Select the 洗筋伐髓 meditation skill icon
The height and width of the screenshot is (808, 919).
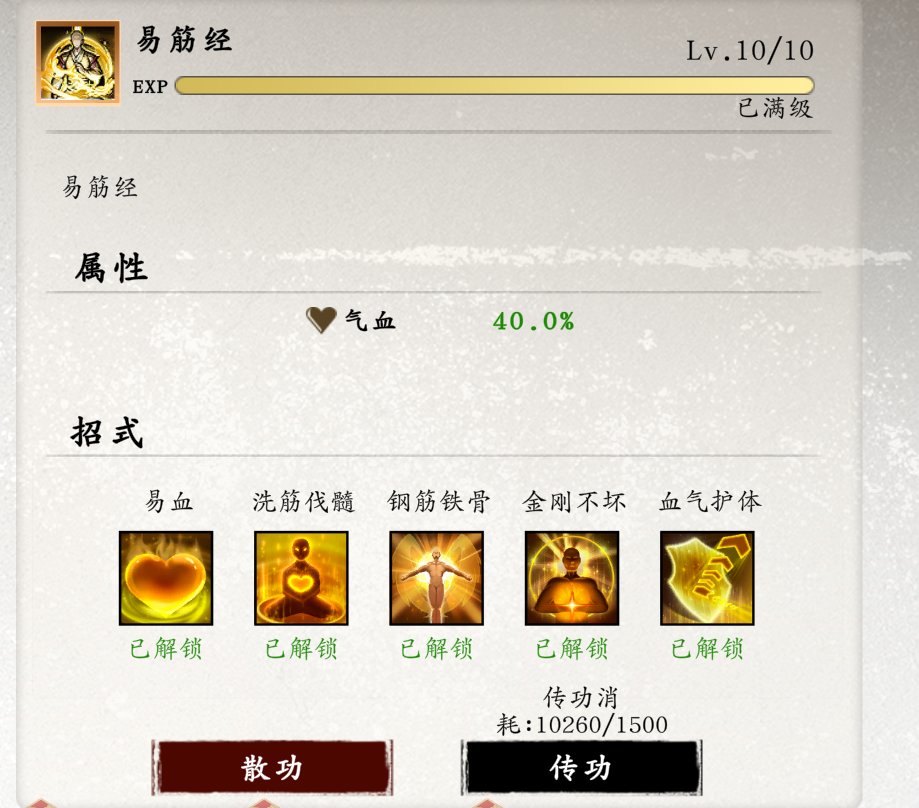(x=301, y=578)
